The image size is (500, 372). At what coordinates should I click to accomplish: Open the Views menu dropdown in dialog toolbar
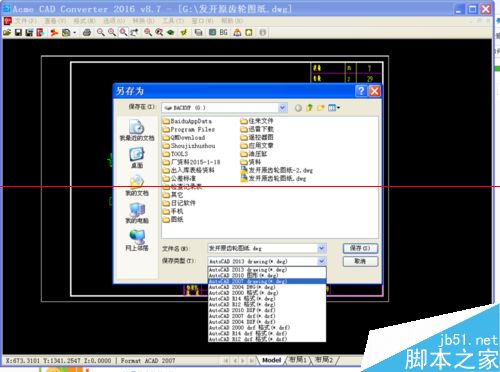334,108
